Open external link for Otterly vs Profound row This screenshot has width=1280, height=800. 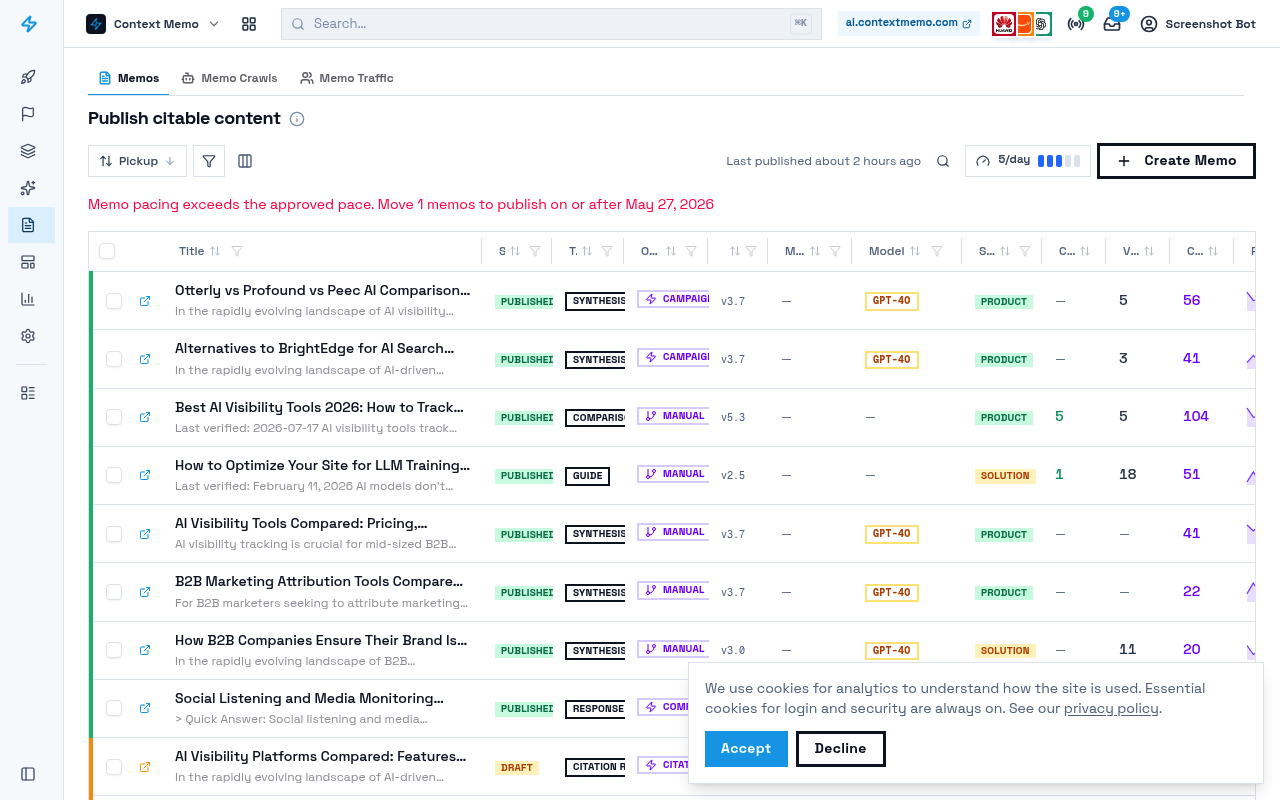click(x=145, y=301)
